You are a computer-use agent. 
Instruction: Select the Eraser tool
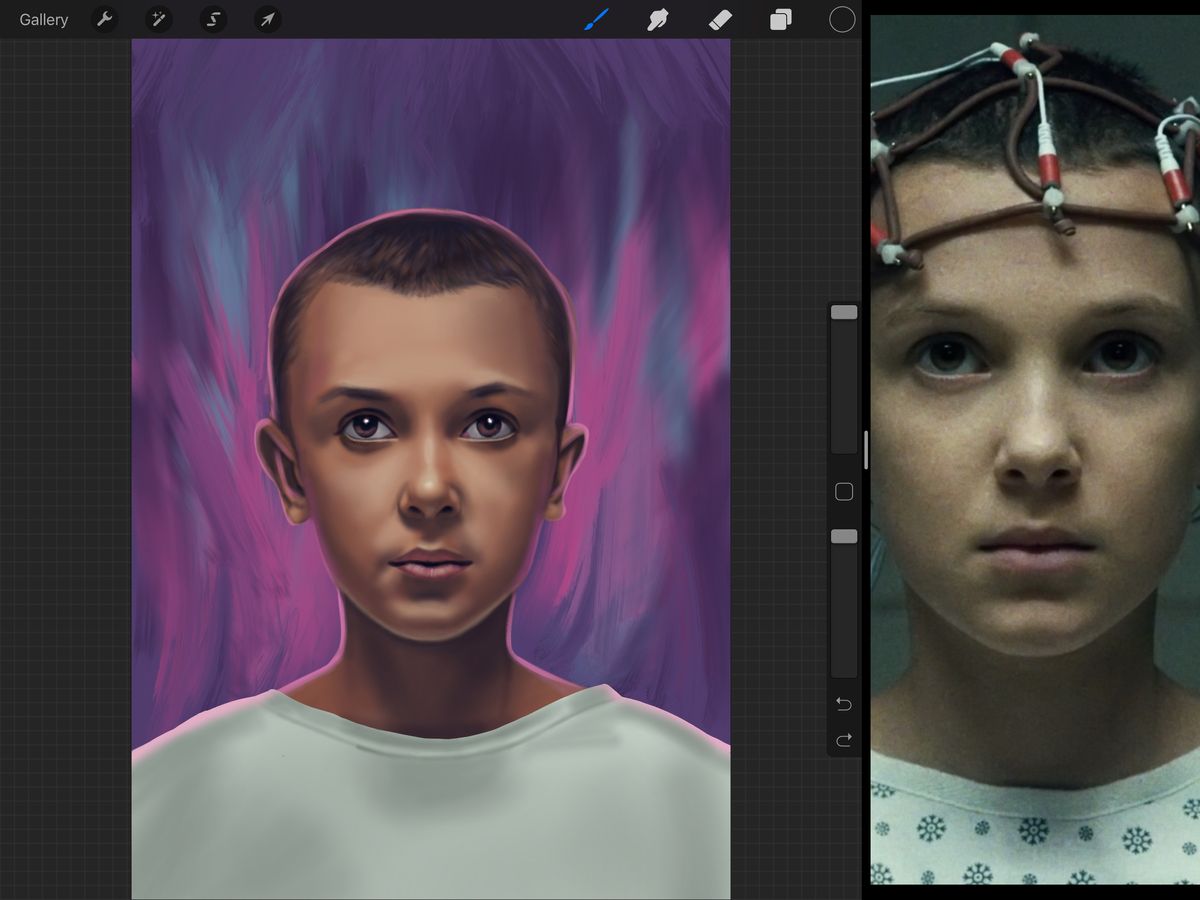click(x=720, y=19)
